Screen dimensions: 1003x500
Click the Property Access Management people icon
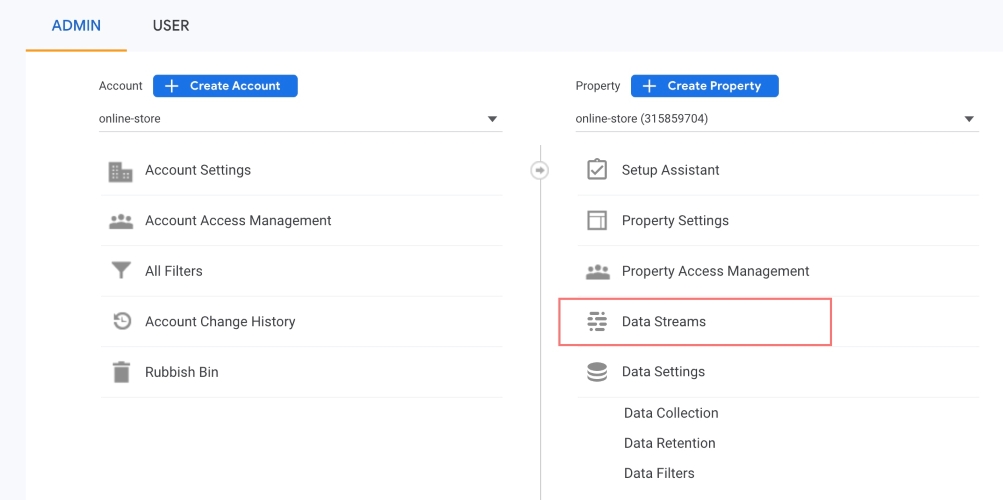point(597,271)
